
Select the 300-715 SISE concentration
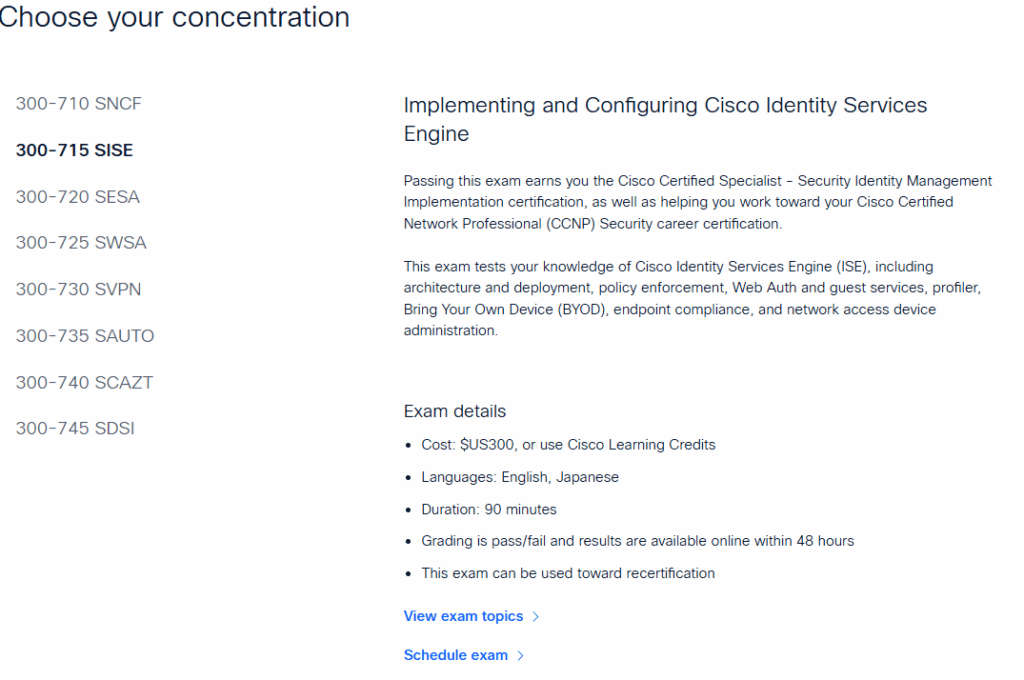click(x=74, y=151)
